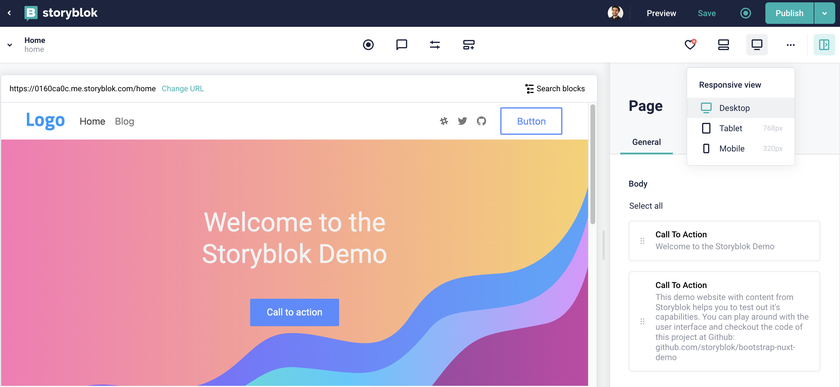Viewport: 840px width, 387px height.
Task: Open the Home nav link in preview
Action: (x=92, y=121)
